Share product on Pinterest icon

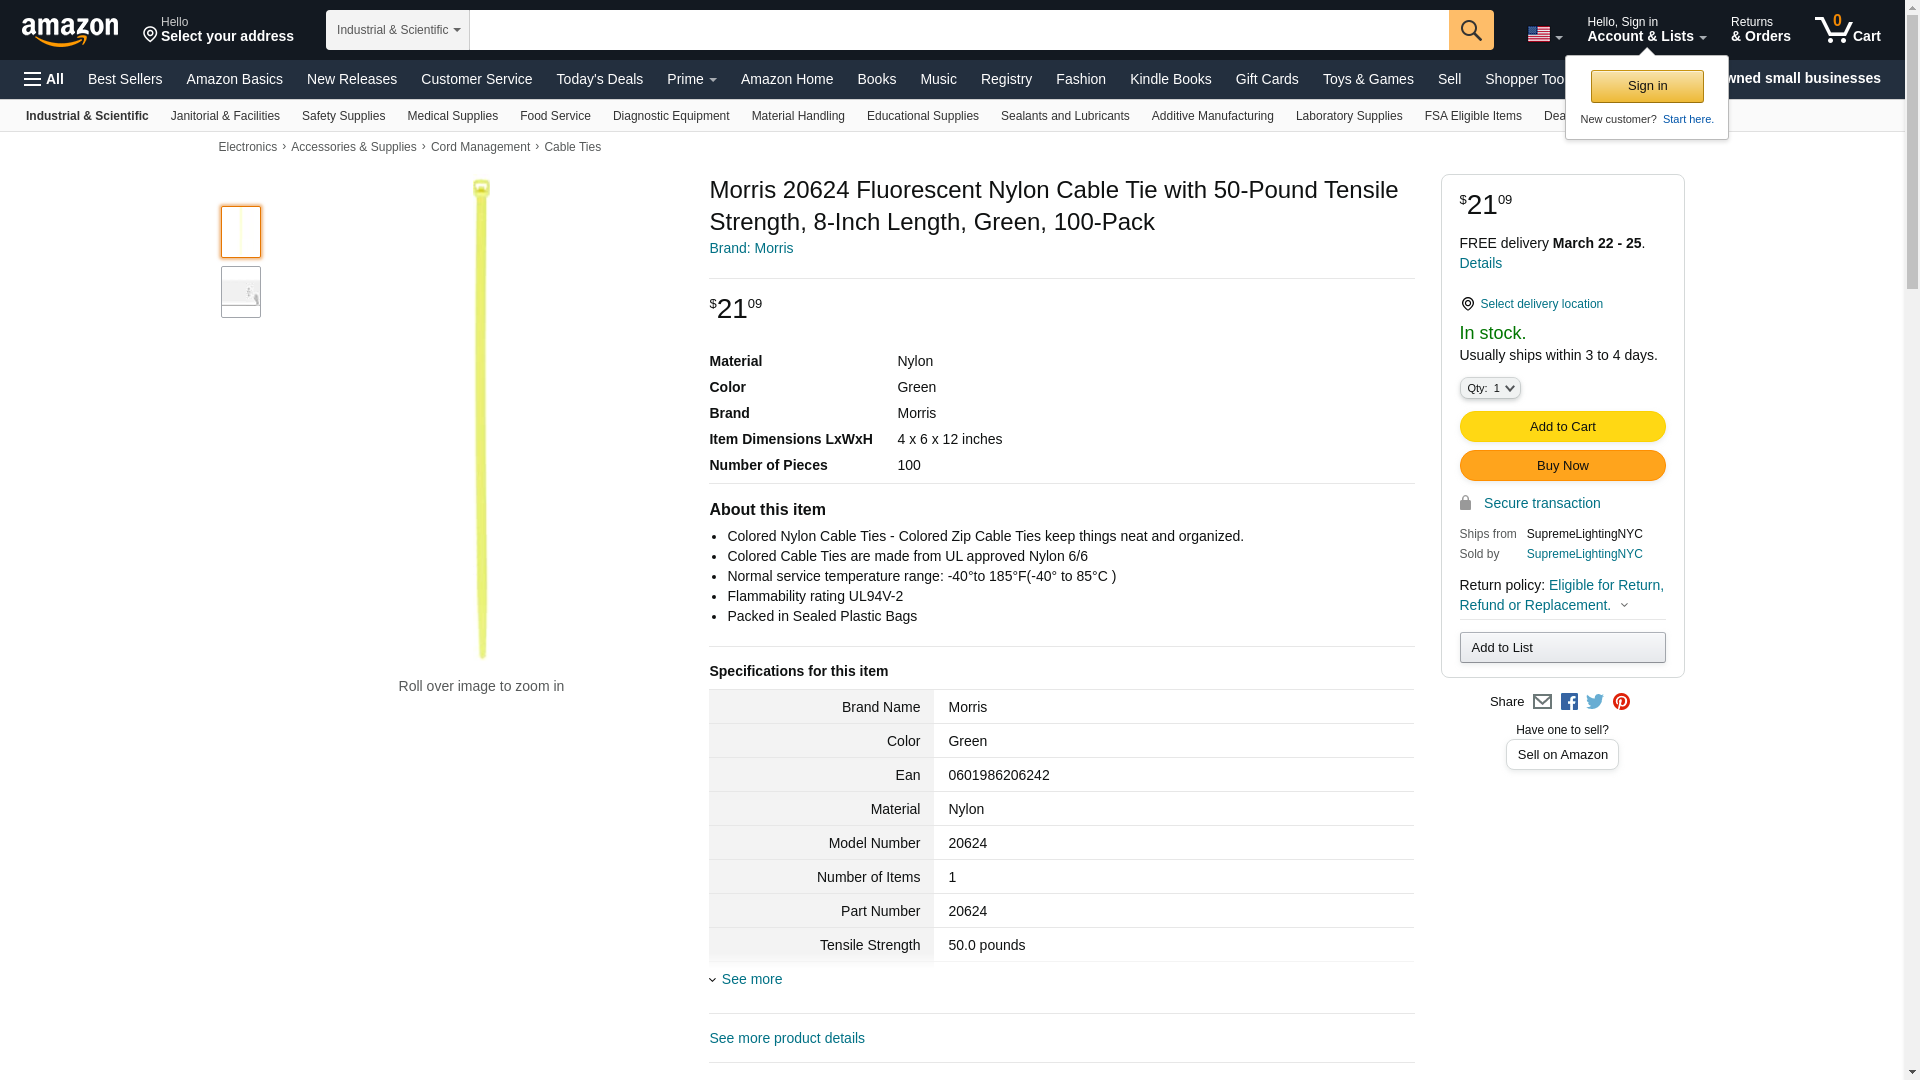click(1621, 702)
